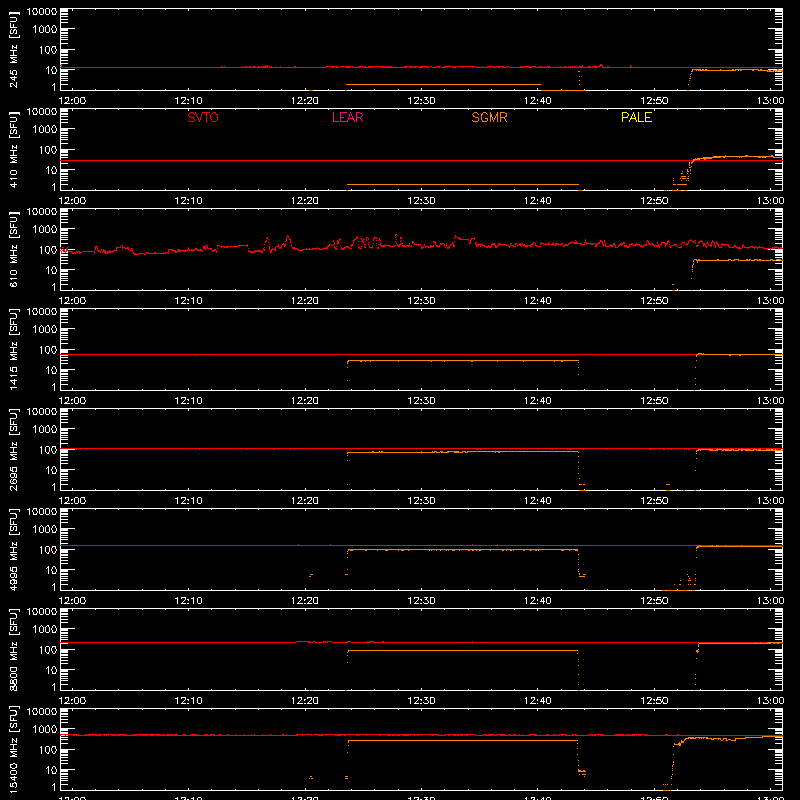Viewport: 800px width, 800px height.
Task: Click 12:30 tick below the 8800 MHz plot
Action: (421, 701)
